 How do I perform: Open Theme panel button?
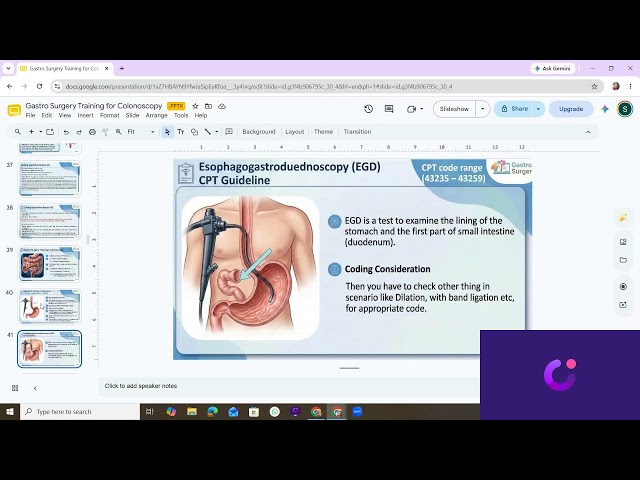323,132
